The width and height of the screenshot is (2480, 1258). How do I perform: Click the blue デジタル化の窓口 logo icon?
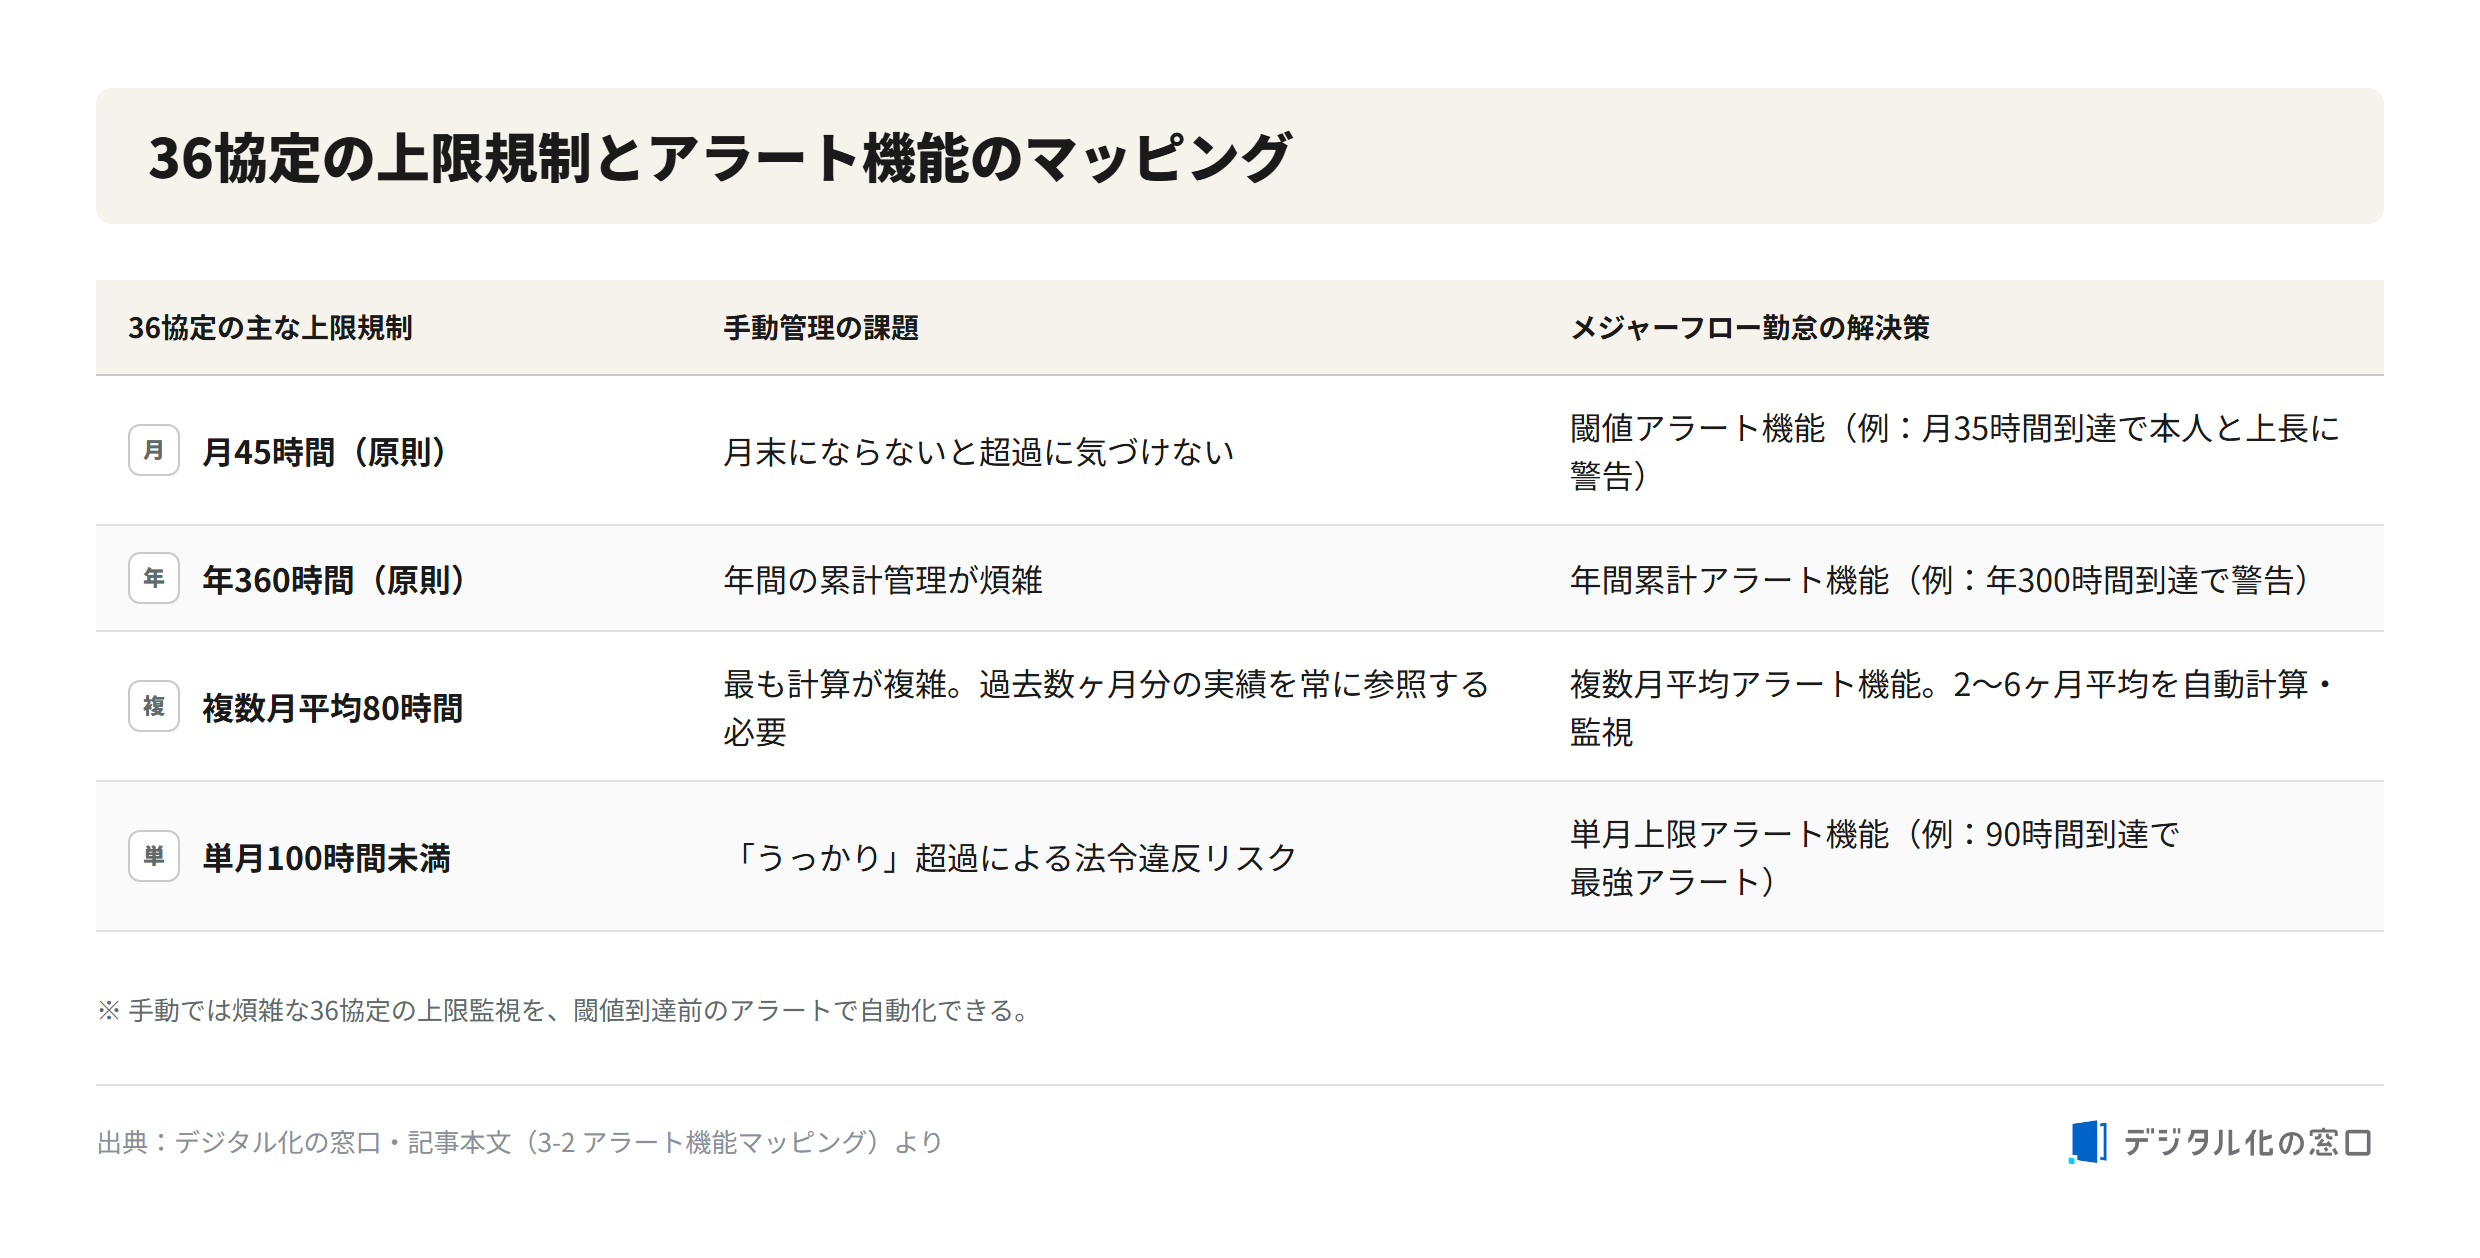[x=2088, y=1141]
